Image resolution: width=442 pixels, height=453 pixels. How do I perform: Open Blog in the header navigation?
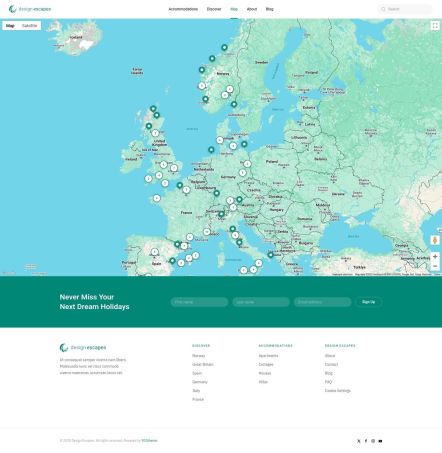click(x=270, y=9)
